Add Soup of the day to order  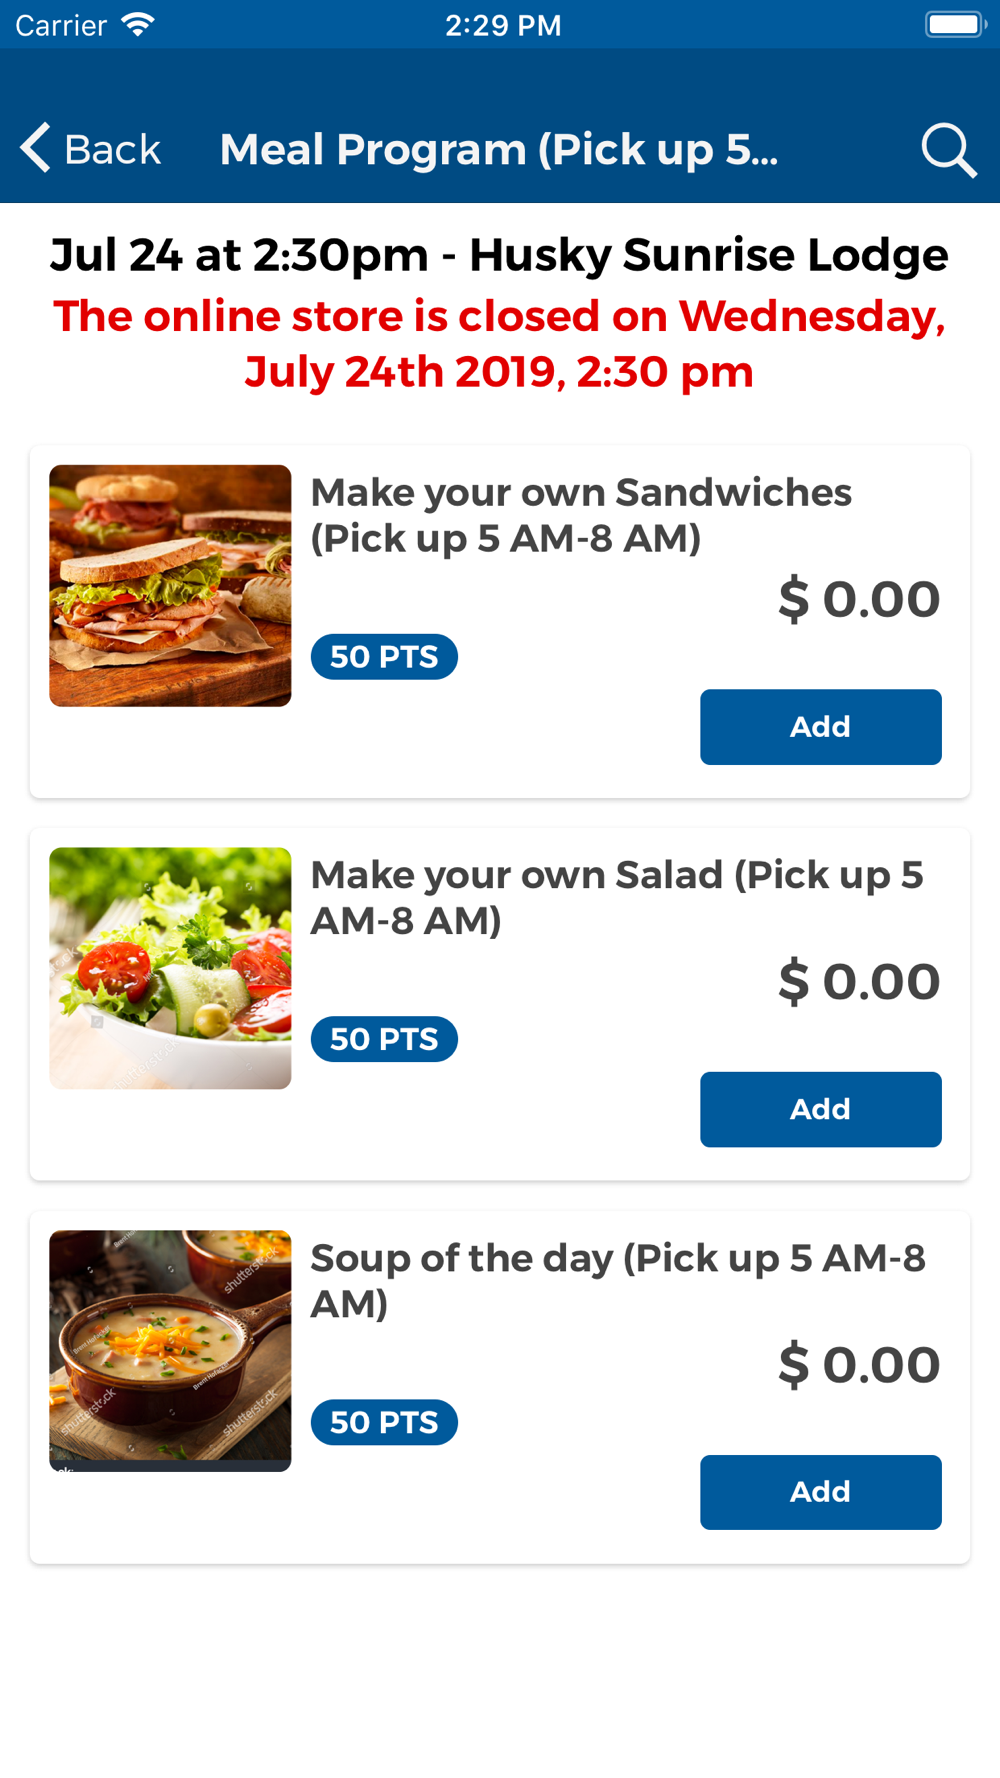pos(820,1492)
